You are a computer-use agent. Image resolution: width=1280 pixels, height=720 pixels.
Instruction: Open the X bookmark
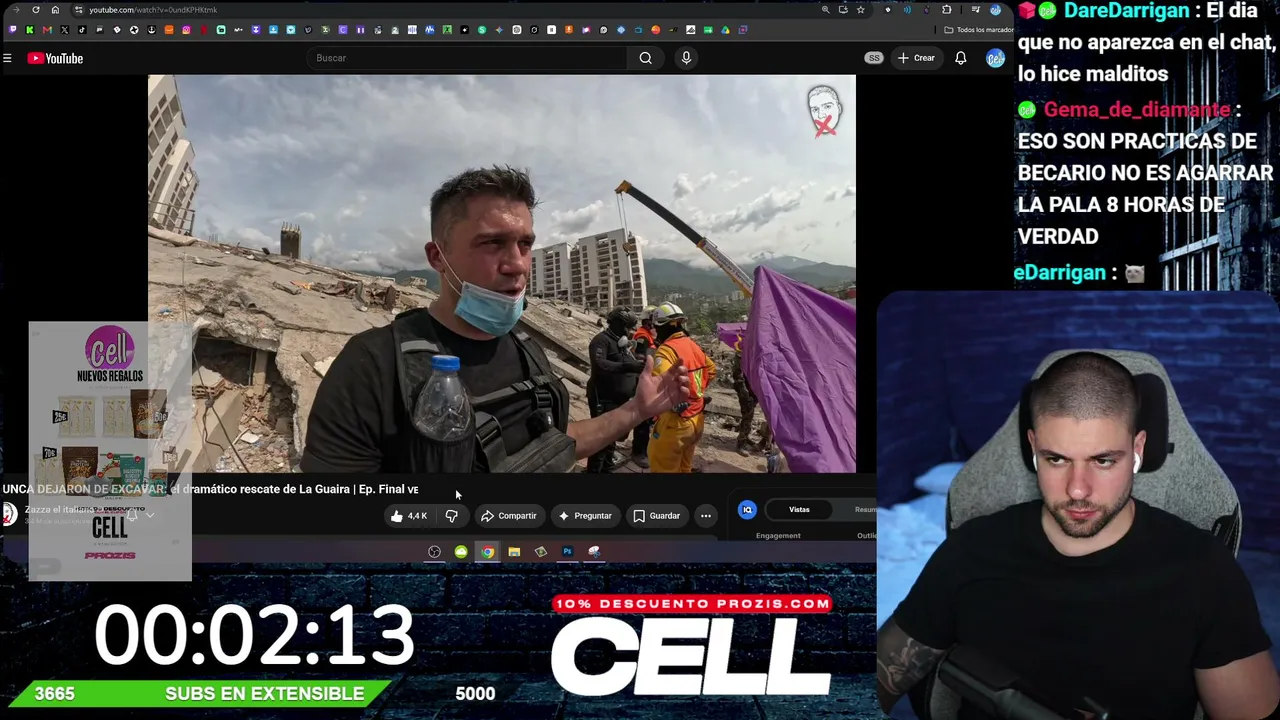click(65, 30)
